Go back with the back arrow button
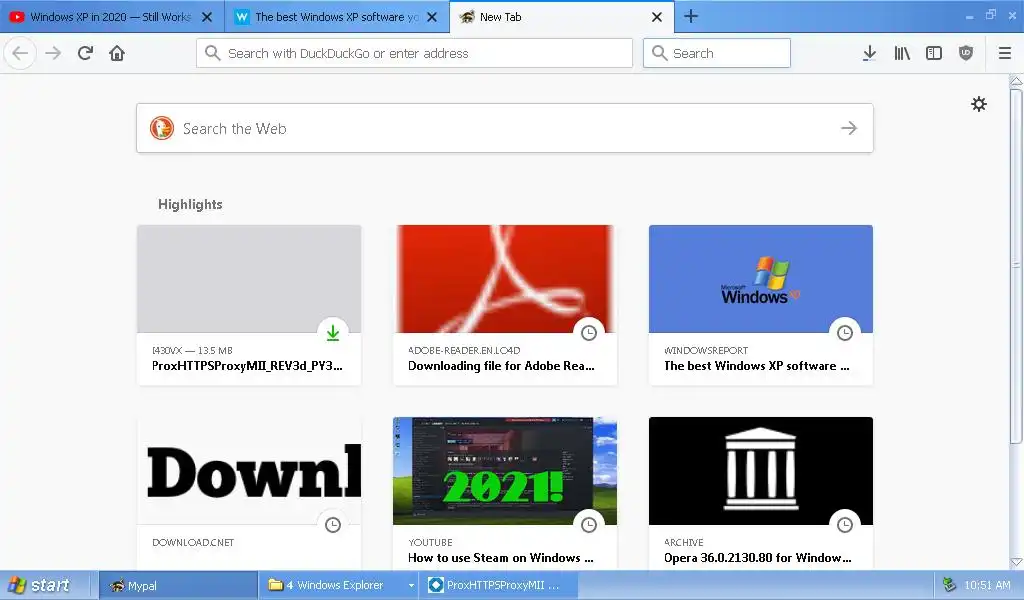This screenshot has width=1024, height=600. tap(20, 53)
